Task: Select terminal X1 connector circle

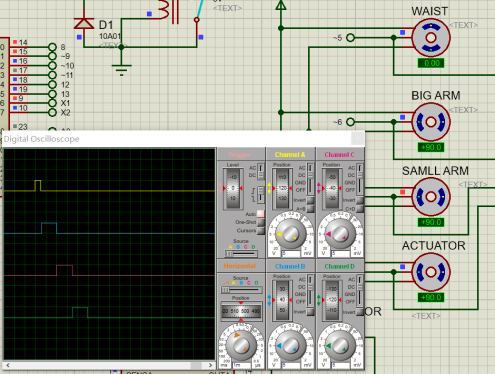Action: [x=52, y=103]
